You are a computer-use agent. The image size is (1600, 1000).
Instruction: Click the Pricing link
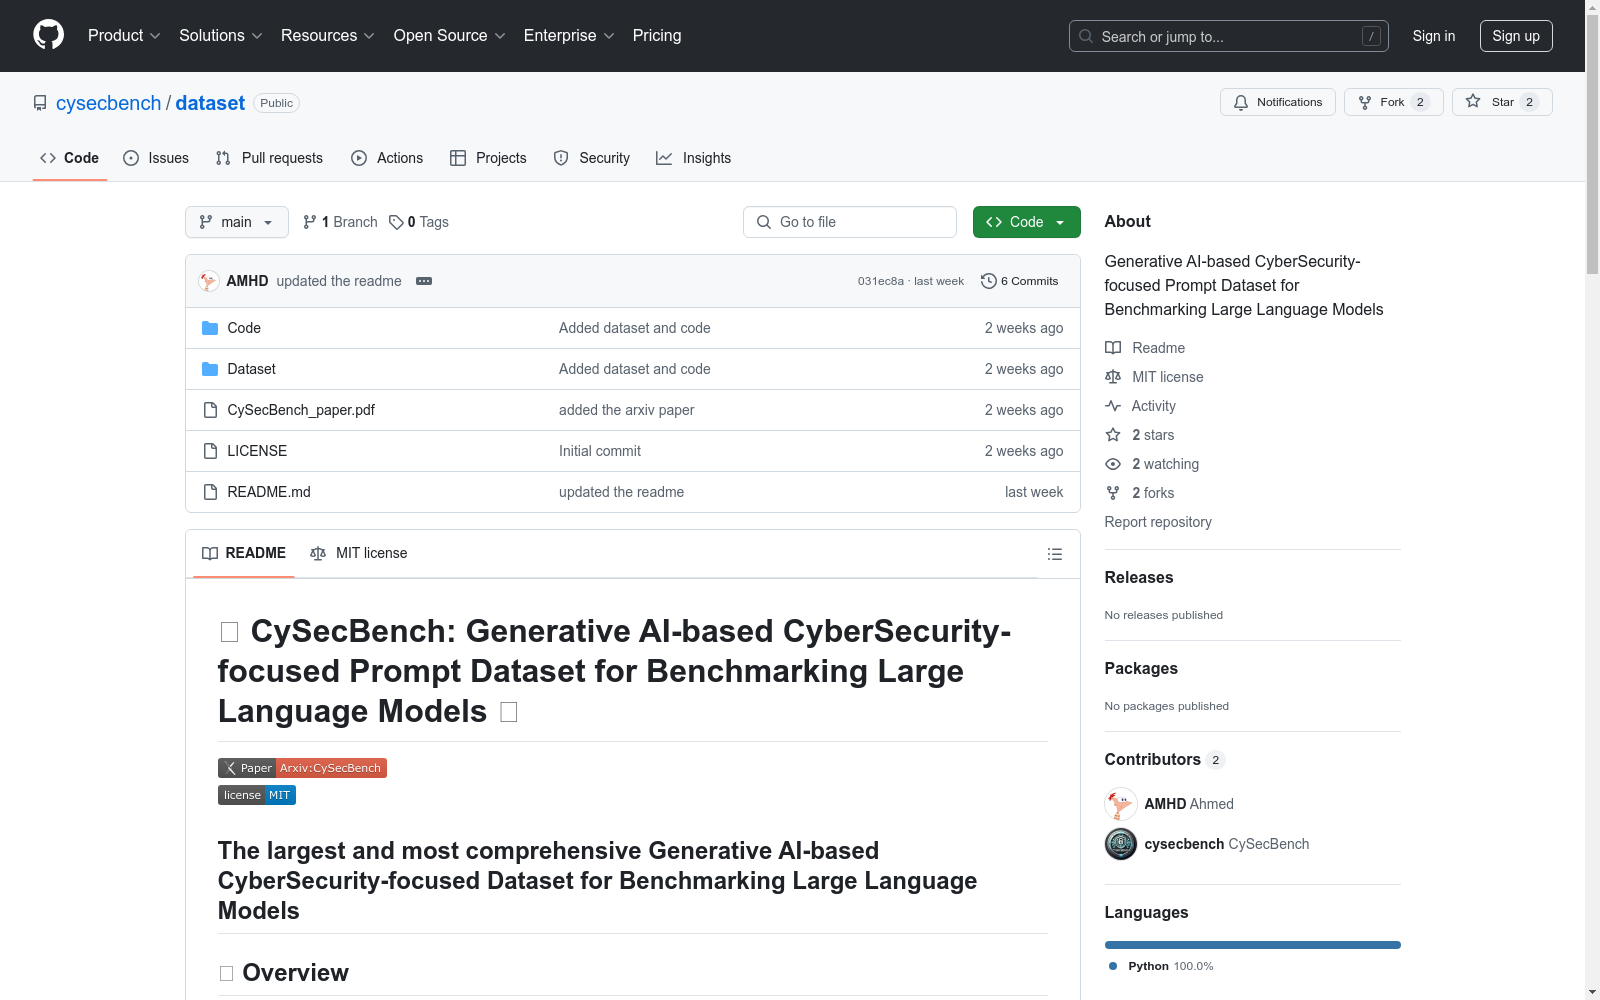point(657,36)
